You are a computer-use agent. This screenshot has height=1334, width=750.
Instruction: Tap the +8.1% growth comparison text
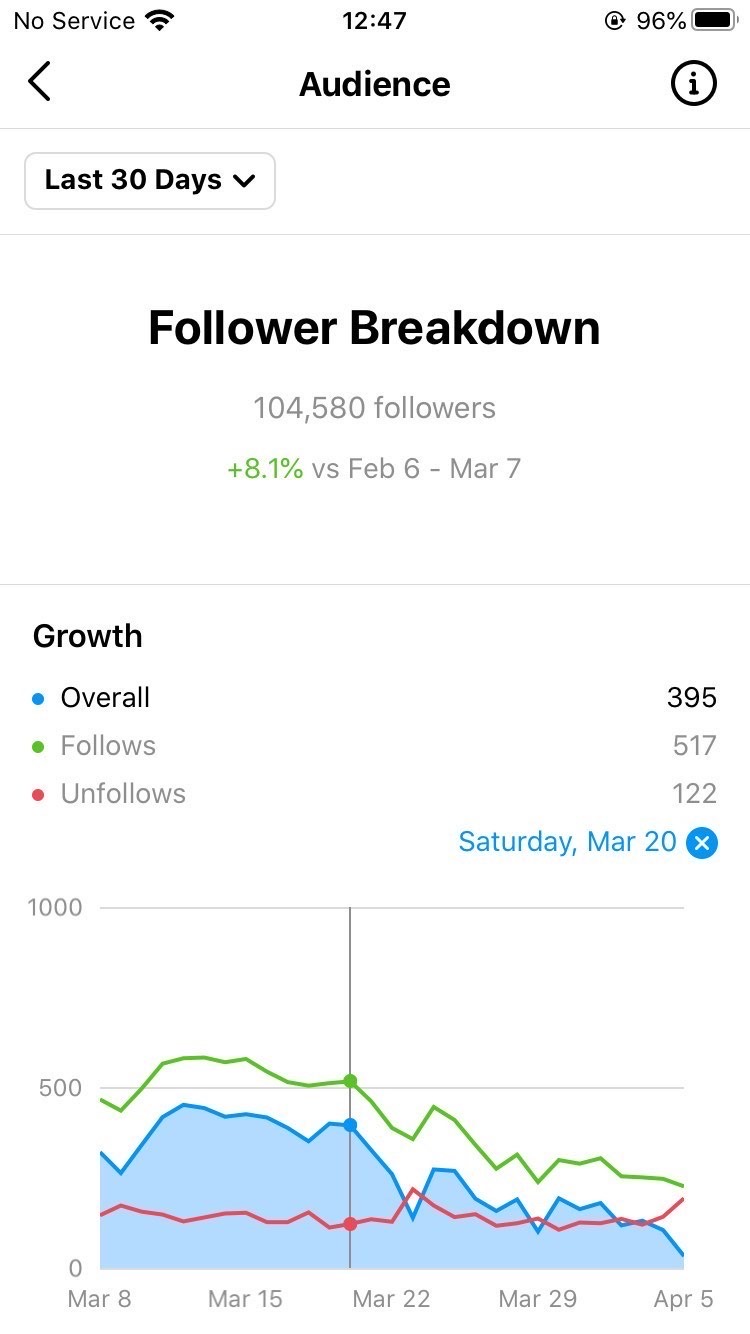[265, 468]
